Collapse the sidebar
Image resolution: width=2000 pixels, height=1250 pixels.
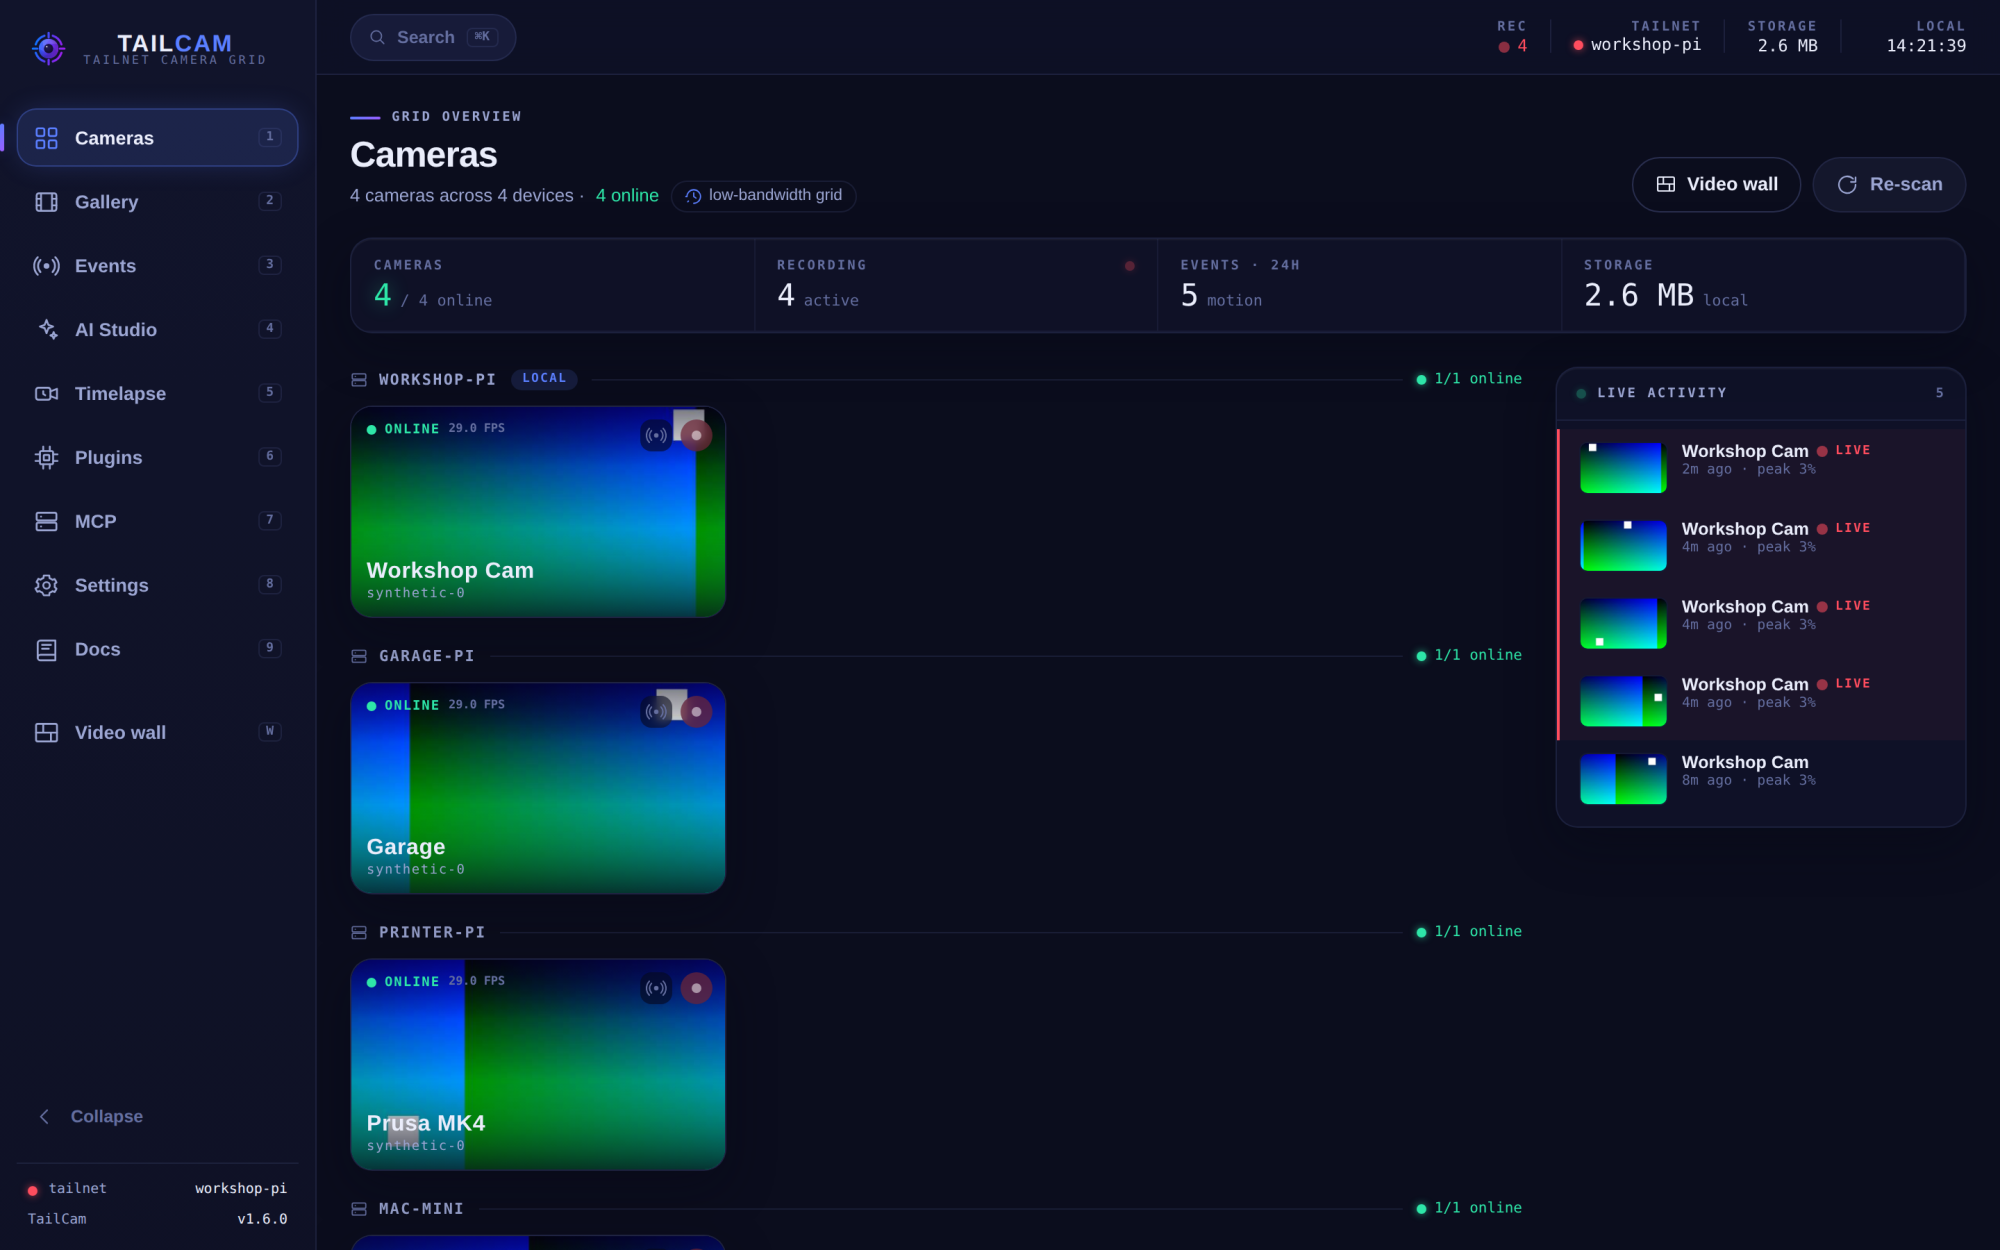click(91, 1116)
